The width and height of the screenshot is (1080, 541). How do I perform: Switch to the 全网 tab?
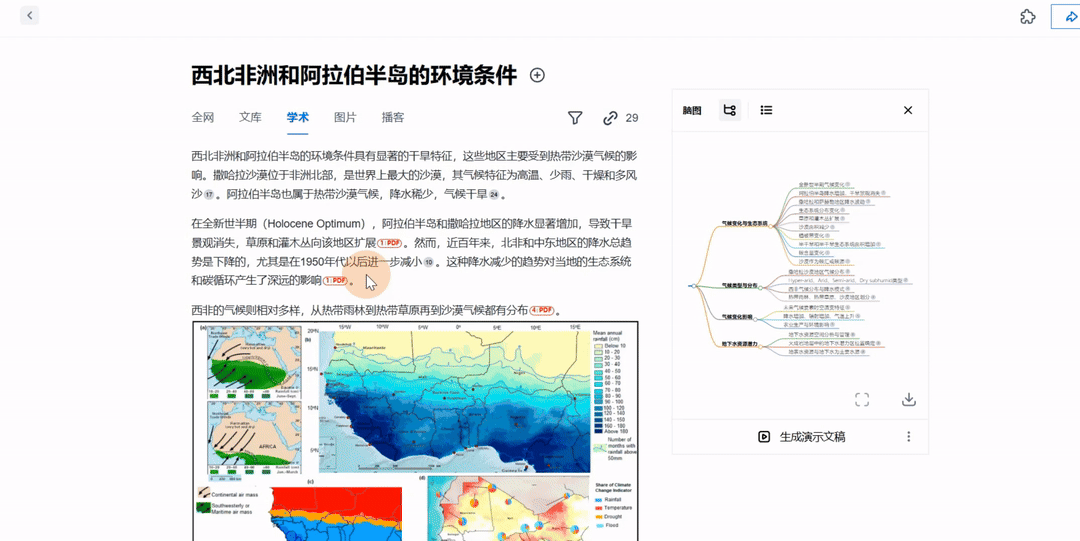[x=203, y=118]
